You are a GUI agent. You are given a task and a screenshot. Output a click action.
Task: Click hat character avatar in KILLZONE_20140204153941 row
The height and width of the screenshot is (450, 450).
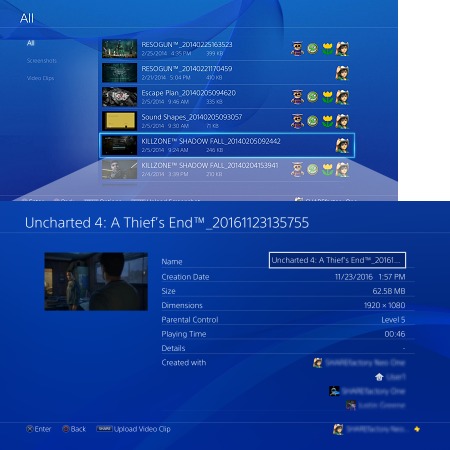click(x=297, y=169)
